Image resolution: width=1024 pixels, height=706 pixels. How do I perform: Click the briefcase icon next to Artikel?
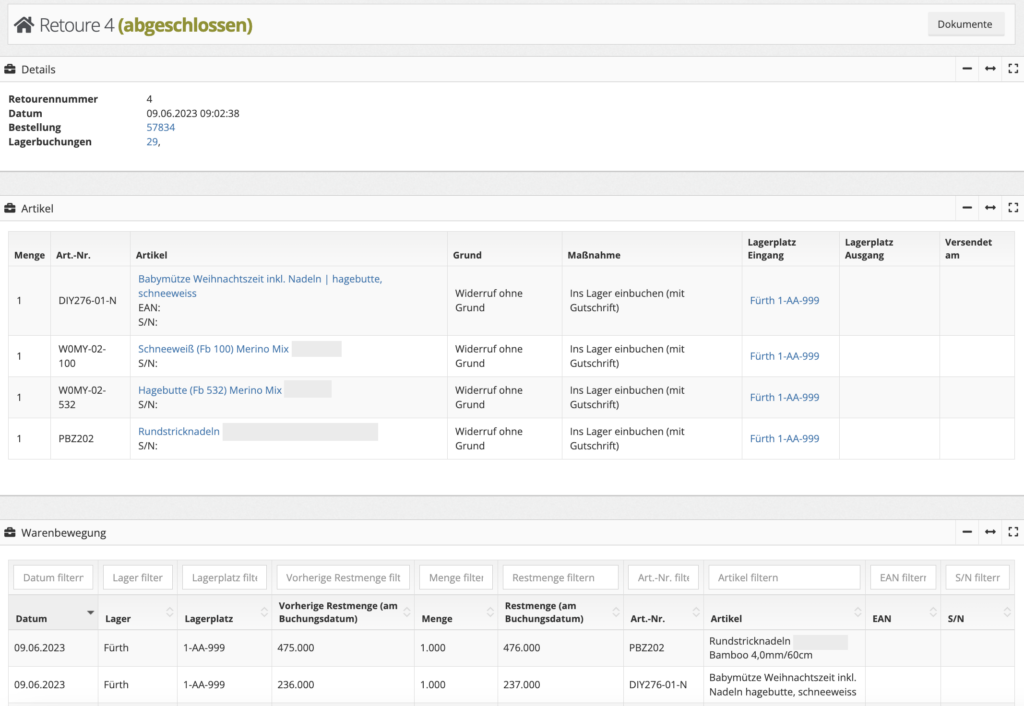click(x=10, y=208)
